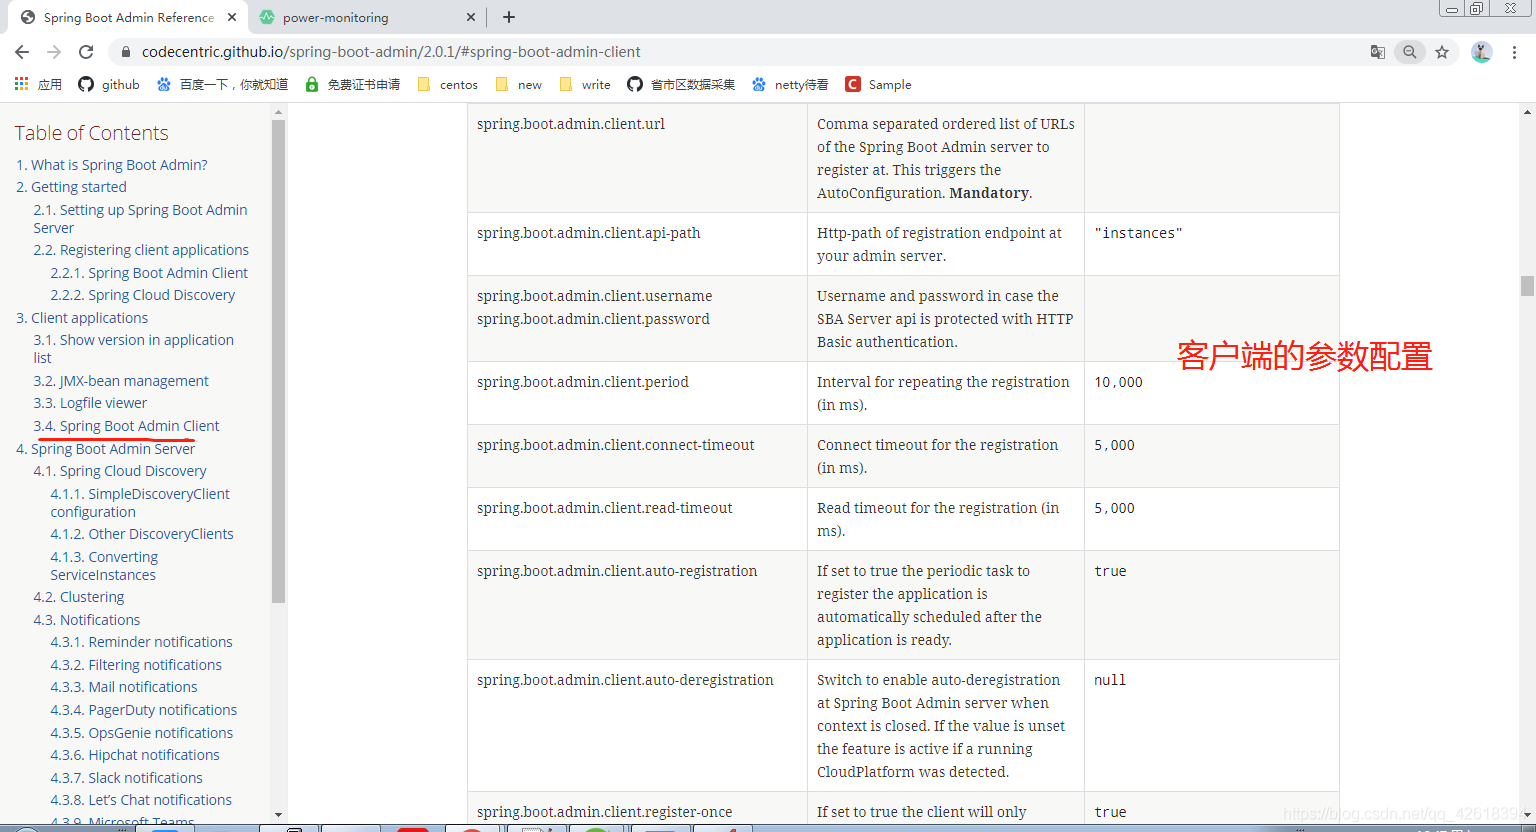Open '2.2.2. Spring Cloud Discovery' link

(x=143, y=295)
